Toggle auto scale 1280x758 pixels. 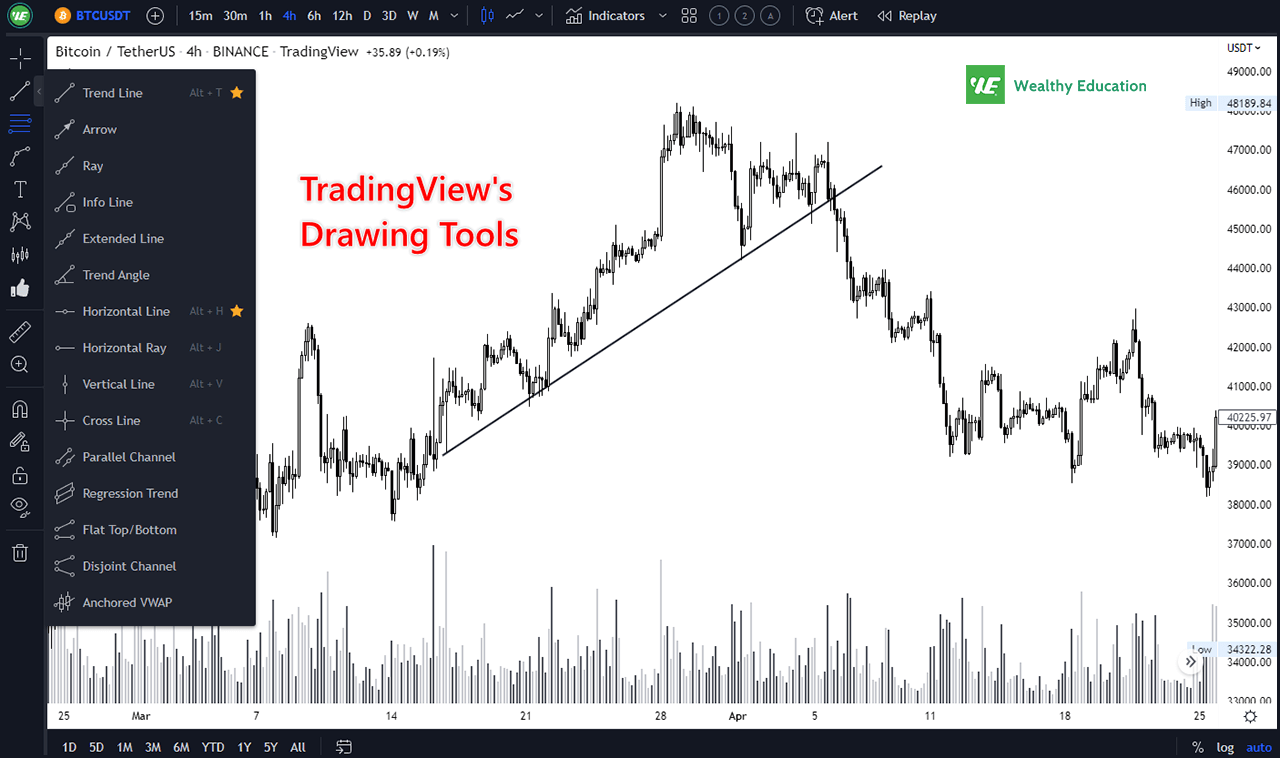coord(1258,747)
